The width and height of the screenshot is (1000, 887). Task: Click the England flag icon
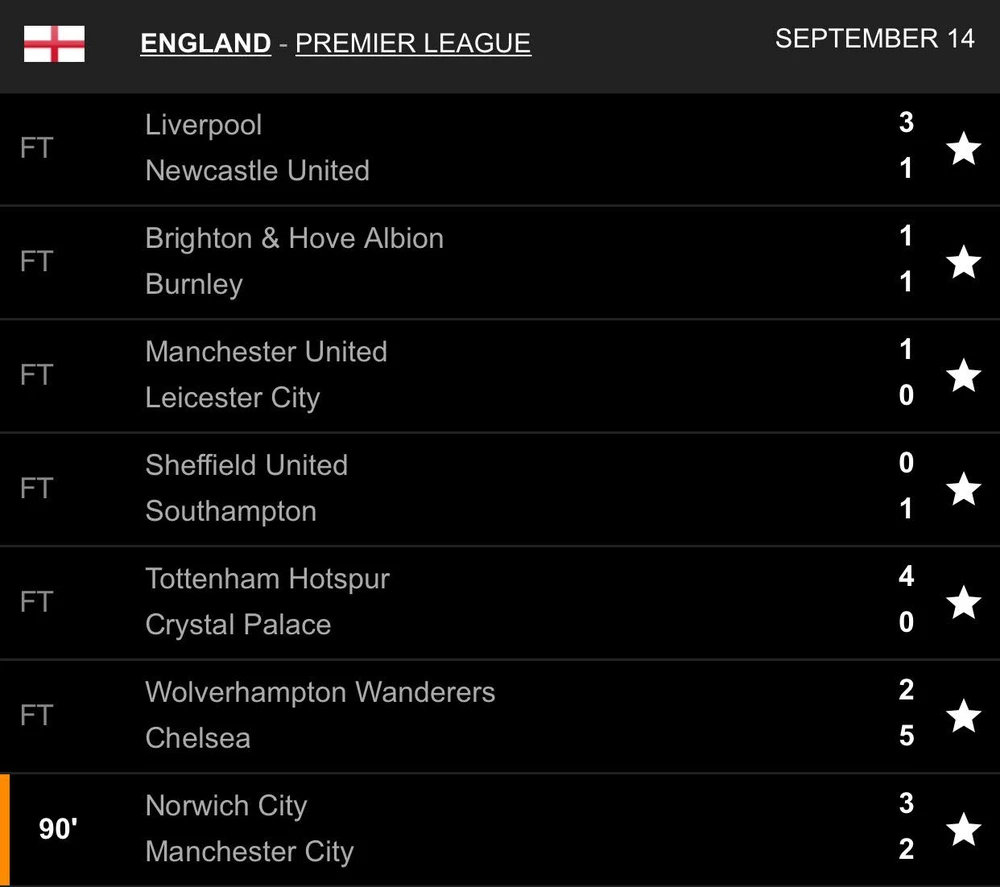pos(54,44)
